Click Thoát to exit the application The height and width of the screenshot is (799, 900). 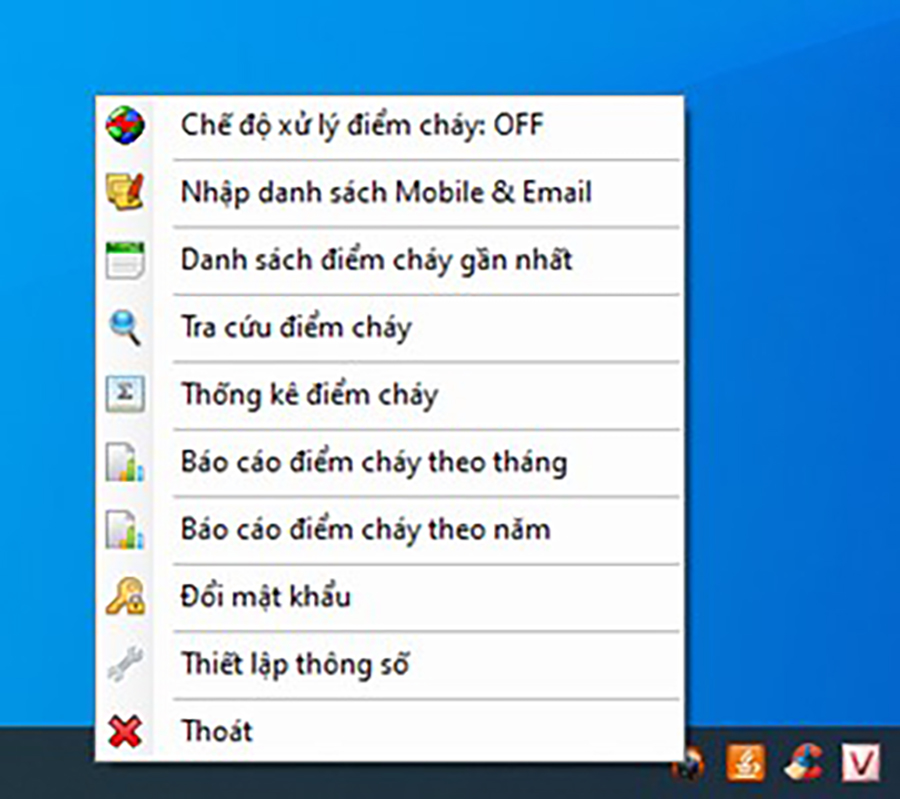point(390,731)
